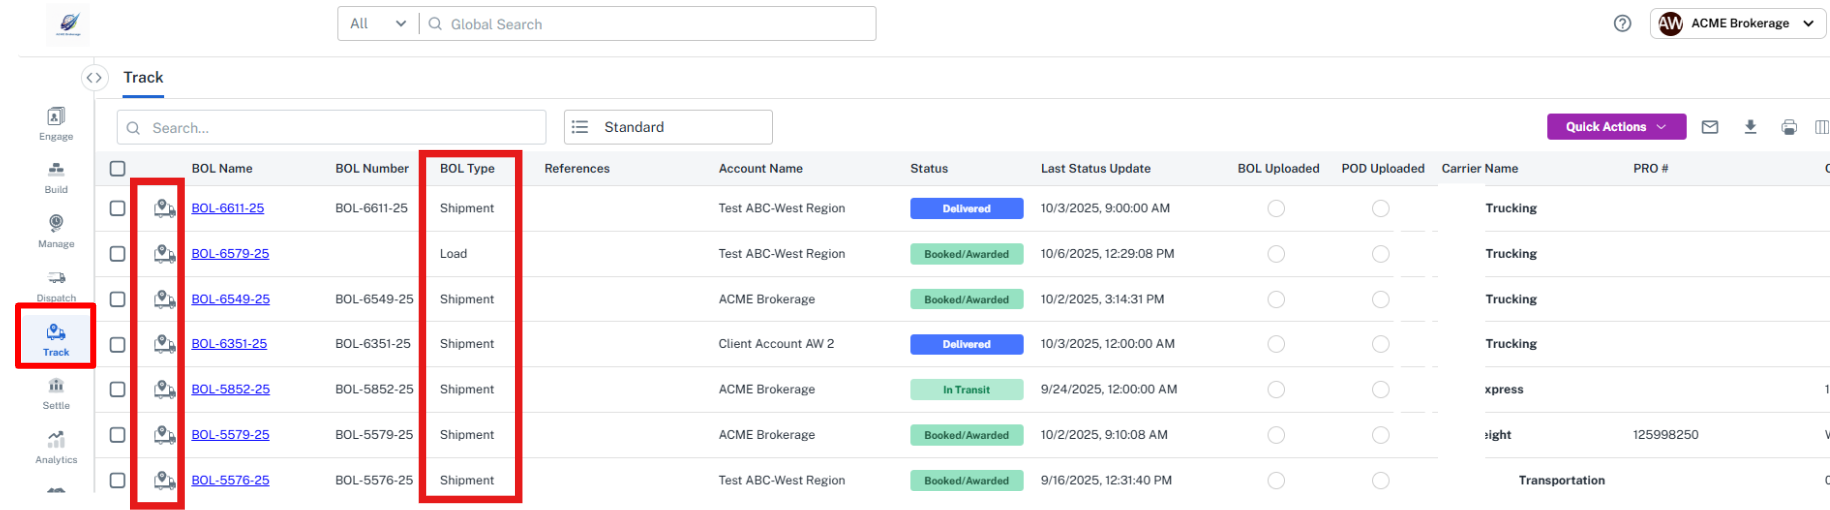
Task: Toggle BOL Uploaded radio for BOL-6611-25
Action: click(1276, 208)
